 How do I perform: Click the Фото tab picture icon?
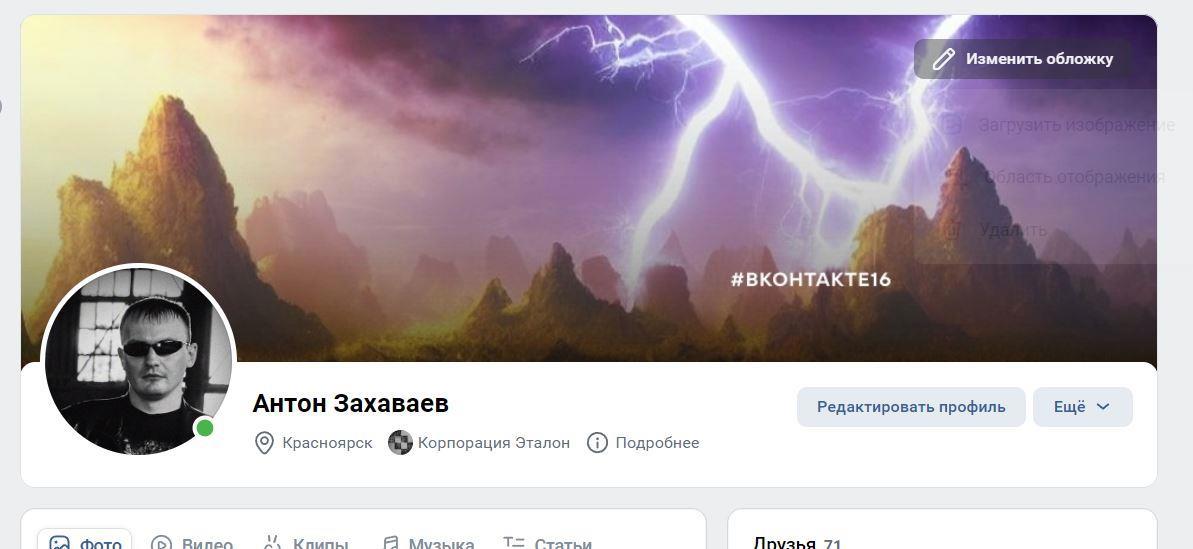click(x=59, y=544)
